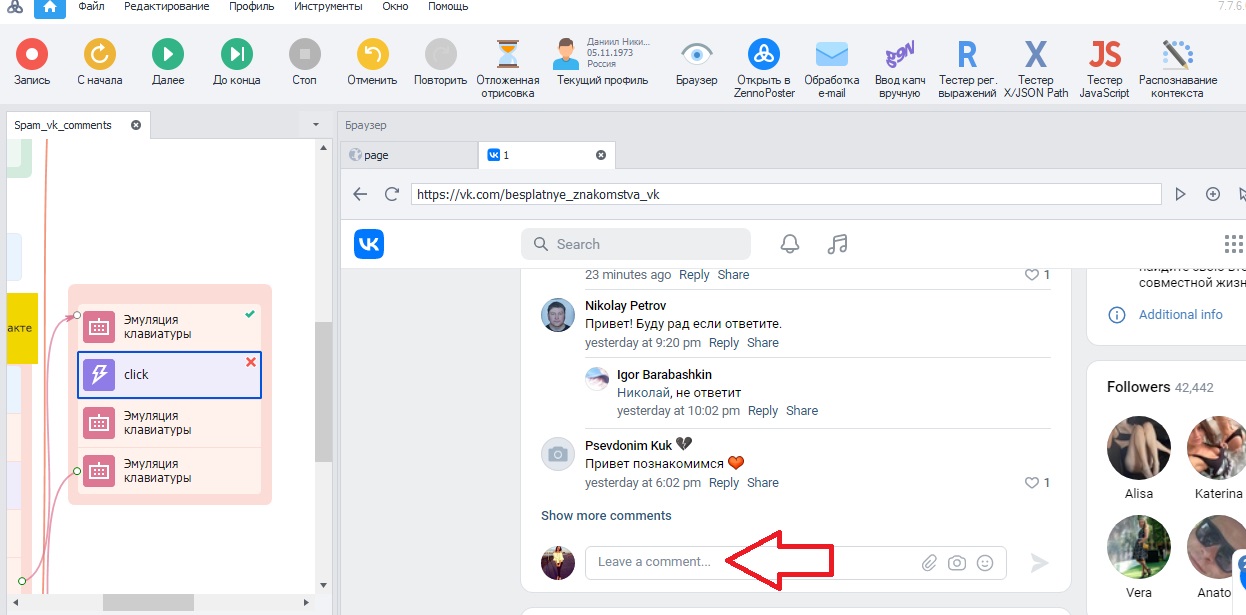Reload the browser page
This screenshot has height=615, width=1246.
[392, 194]
